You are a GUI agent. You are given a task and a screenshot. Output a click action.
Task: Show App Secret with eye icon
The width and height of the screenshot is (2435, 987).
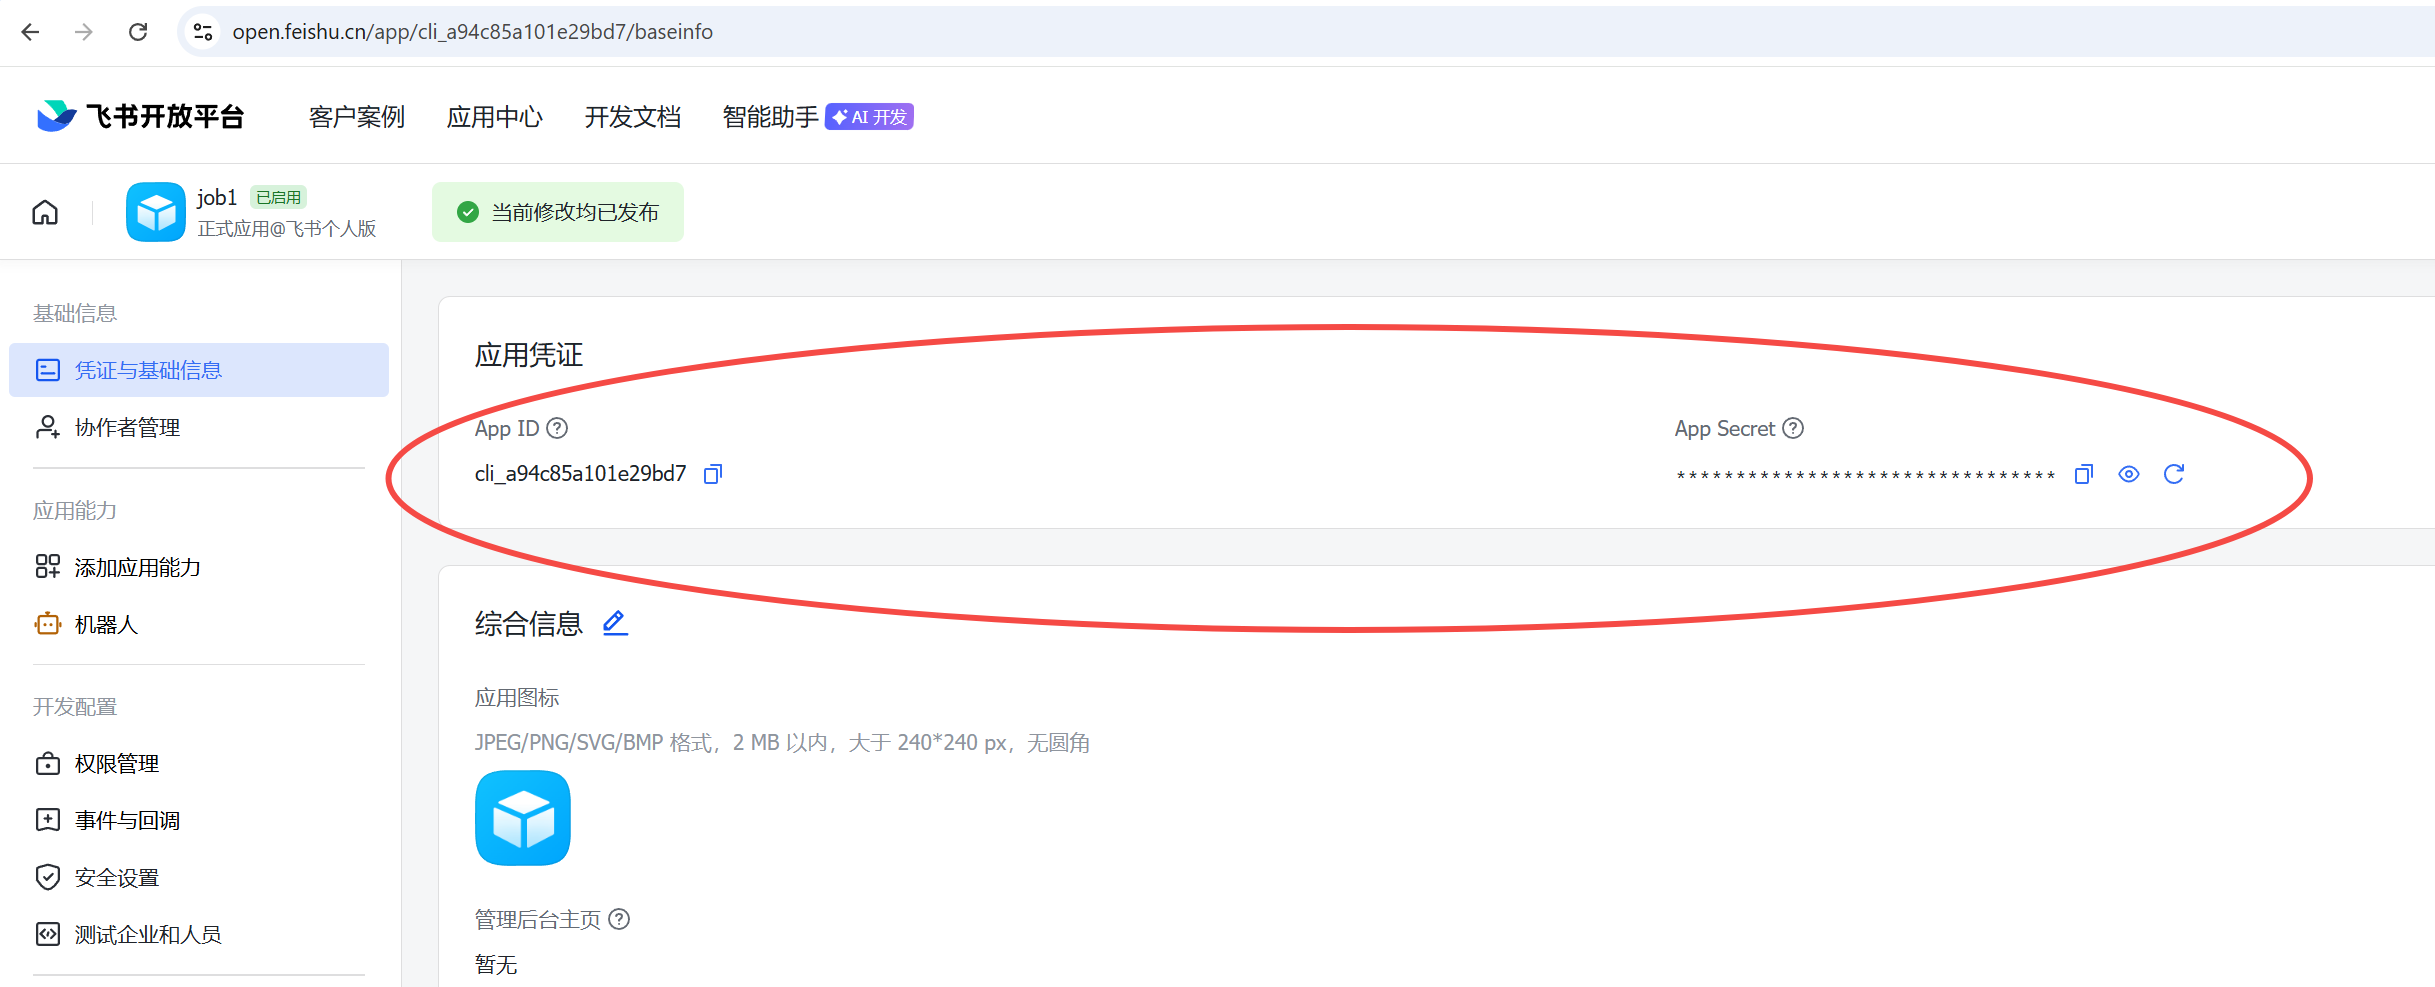(x=2129, y=474)
